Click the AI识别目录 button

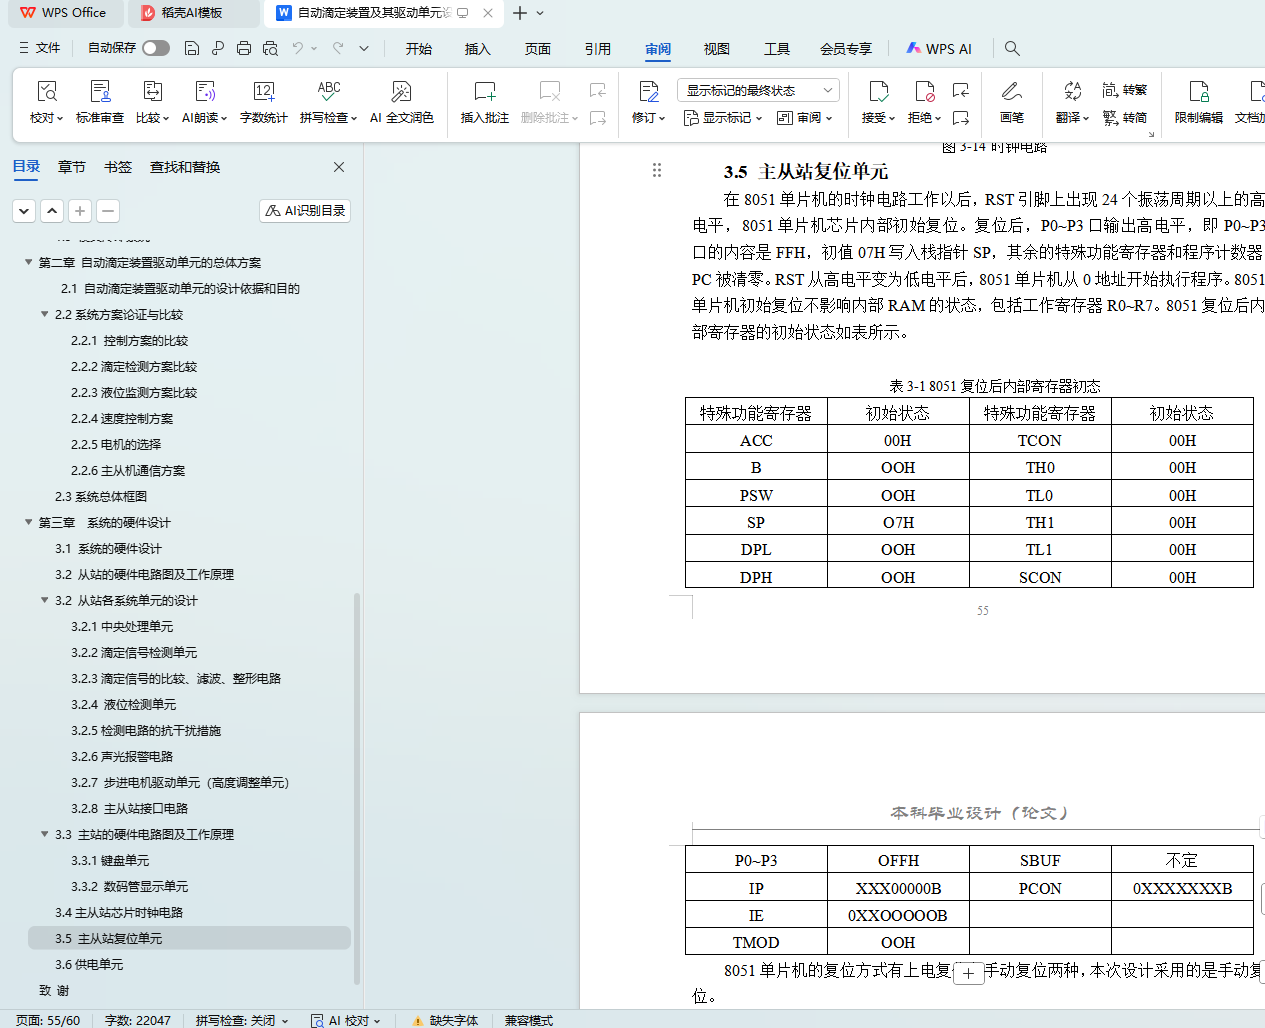305,211
